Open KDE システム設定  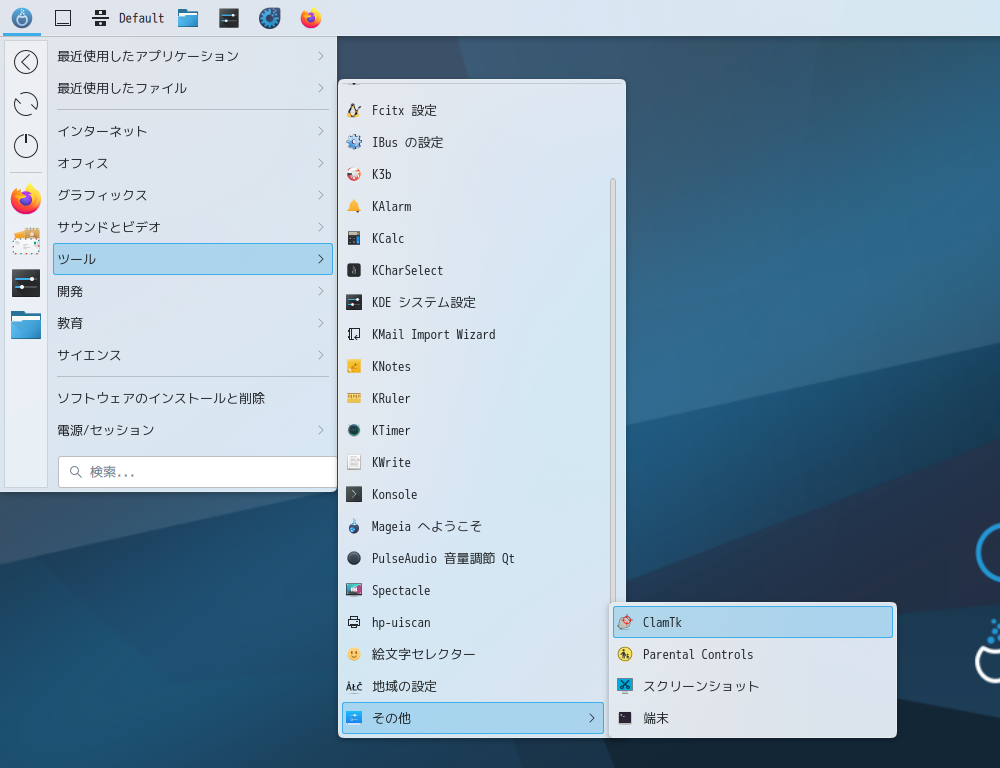pyautogui.click(x=473, y=302)
